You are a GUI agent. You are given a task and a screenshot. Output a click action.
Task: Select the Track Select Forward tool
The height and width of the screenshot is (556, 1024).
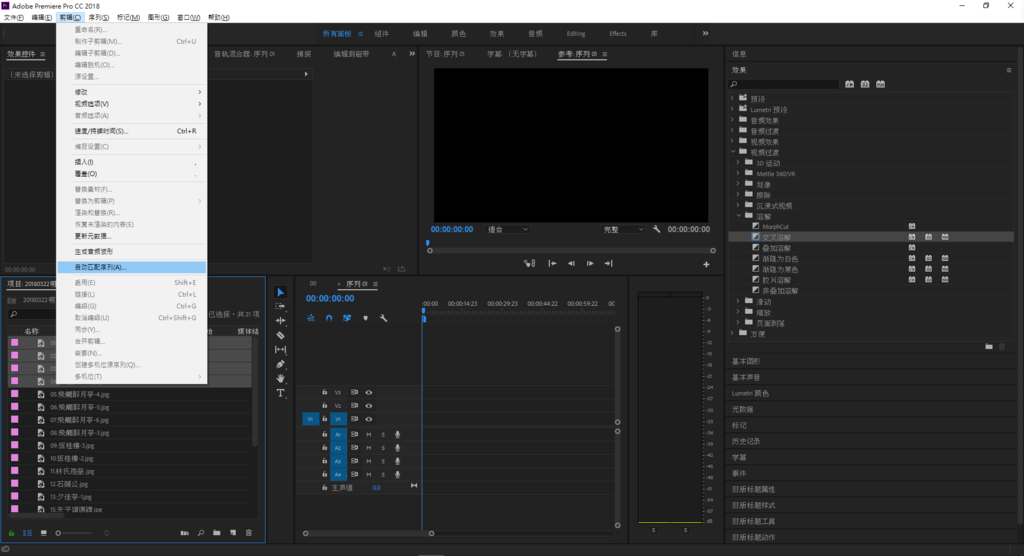pos(281,306)
